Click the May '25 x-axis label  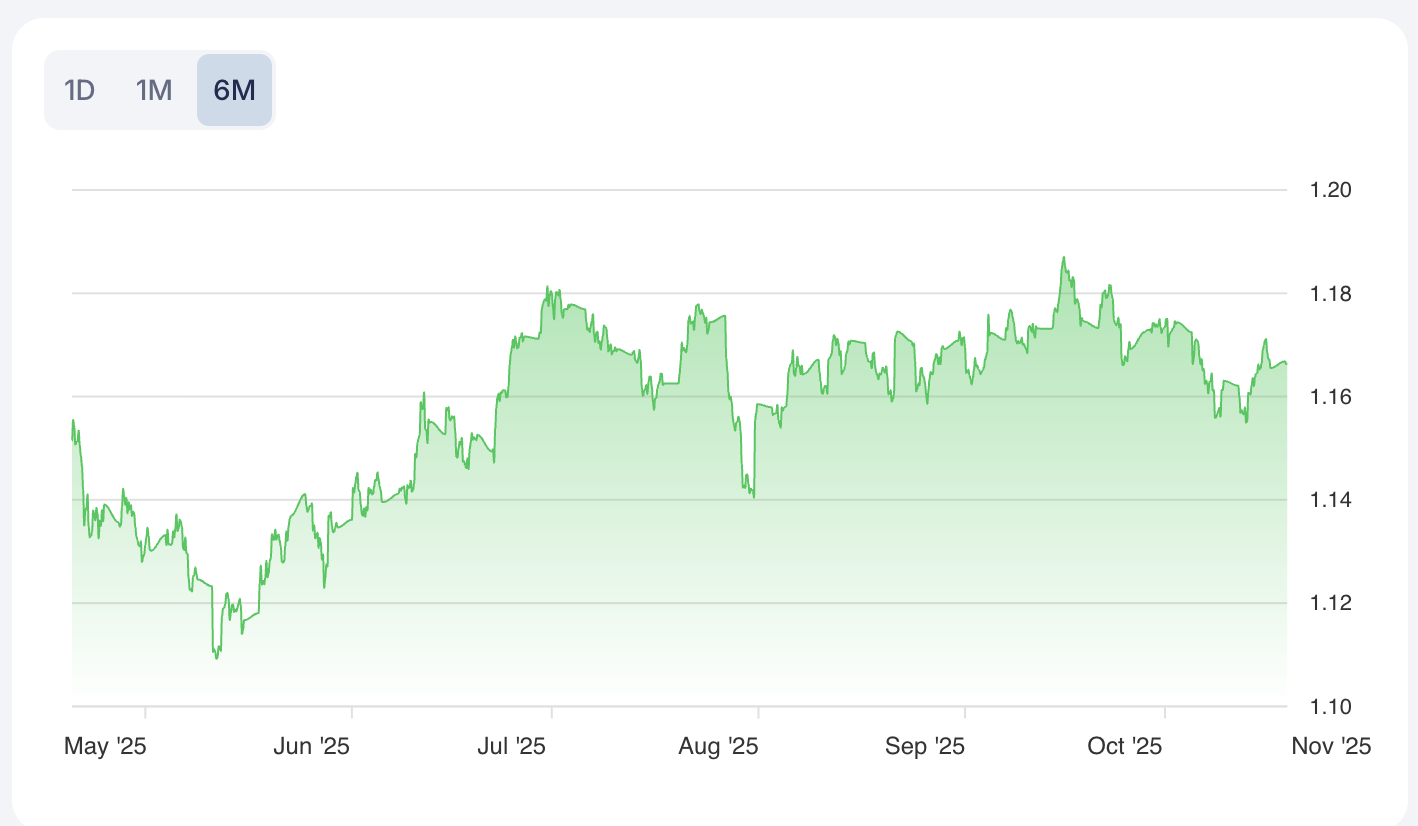105,746
